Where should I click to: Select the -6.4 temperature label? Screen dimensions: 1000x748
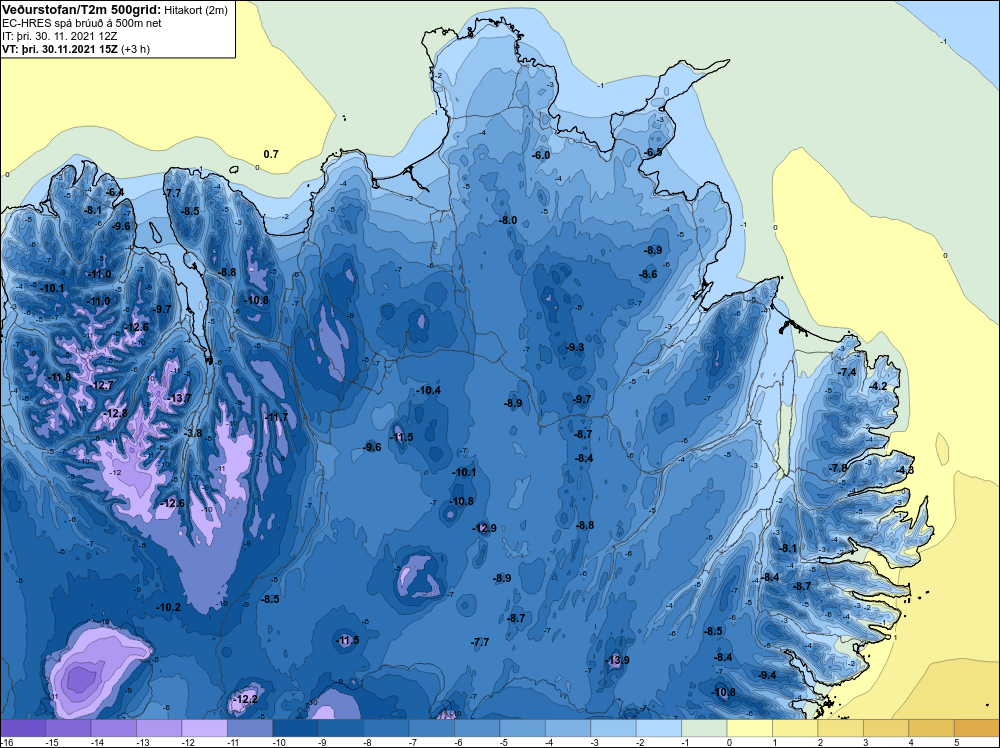tap(115, 193)
